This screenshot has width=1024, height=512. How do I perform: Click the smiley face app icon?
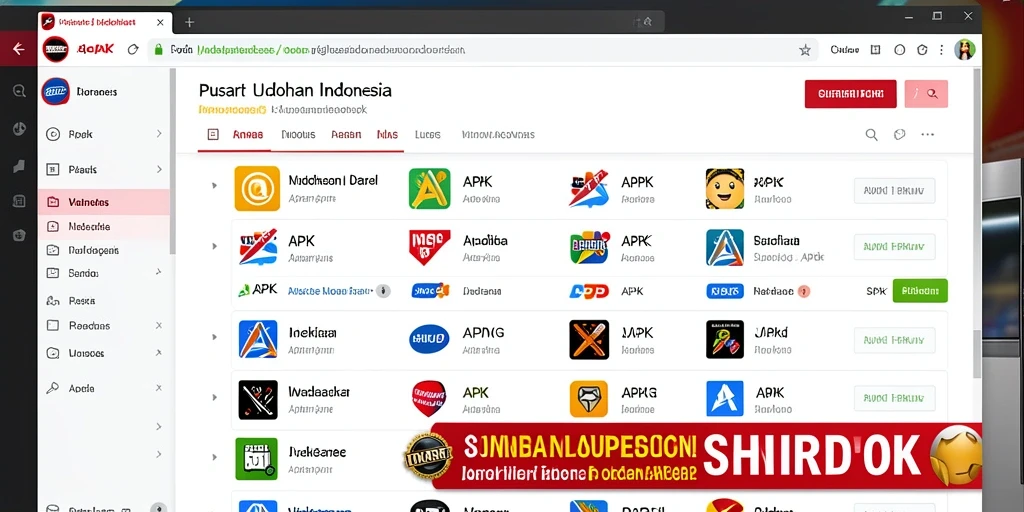click(724, 189)
